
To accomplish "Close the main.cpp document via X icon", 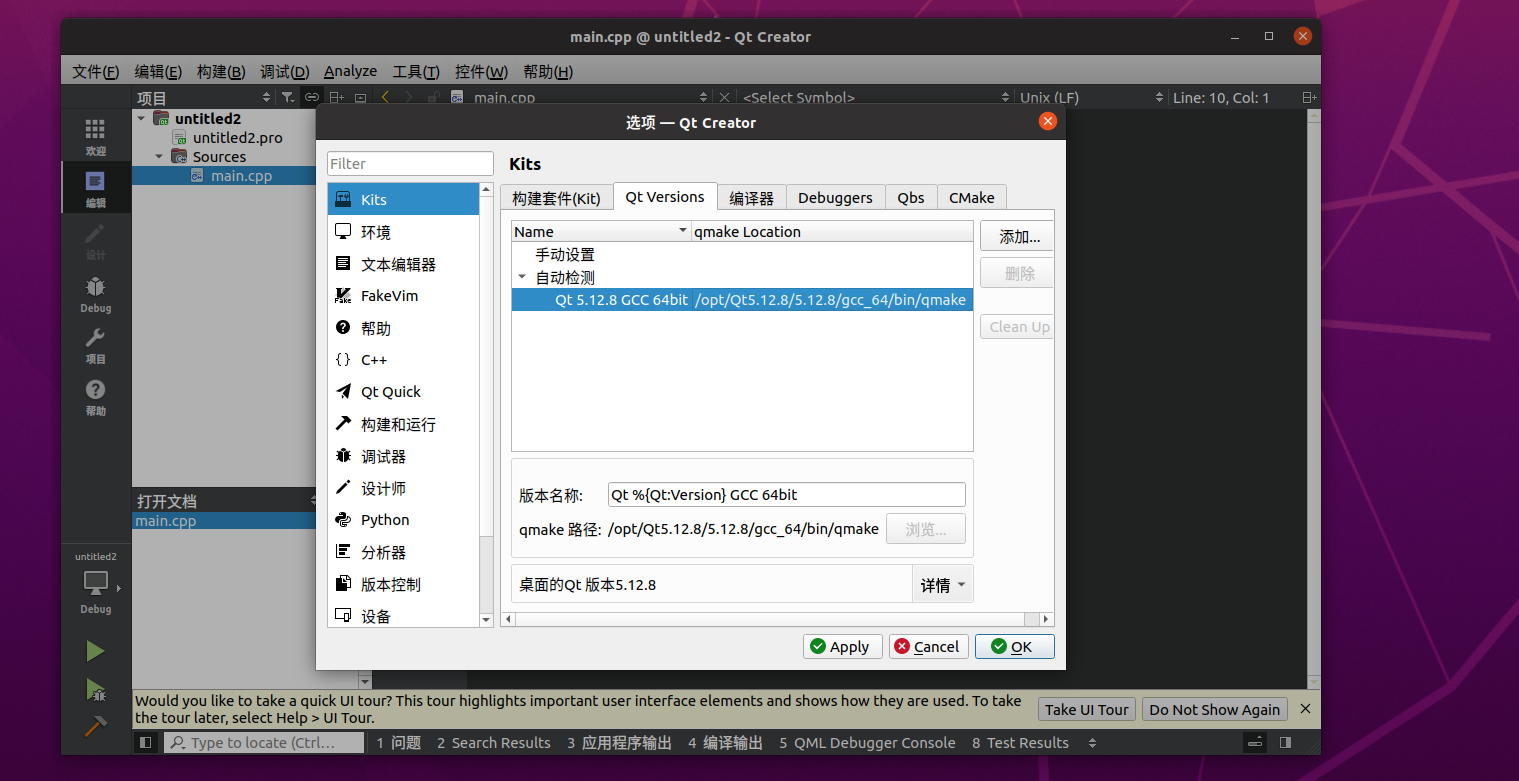I will click(x=724, y=97).
